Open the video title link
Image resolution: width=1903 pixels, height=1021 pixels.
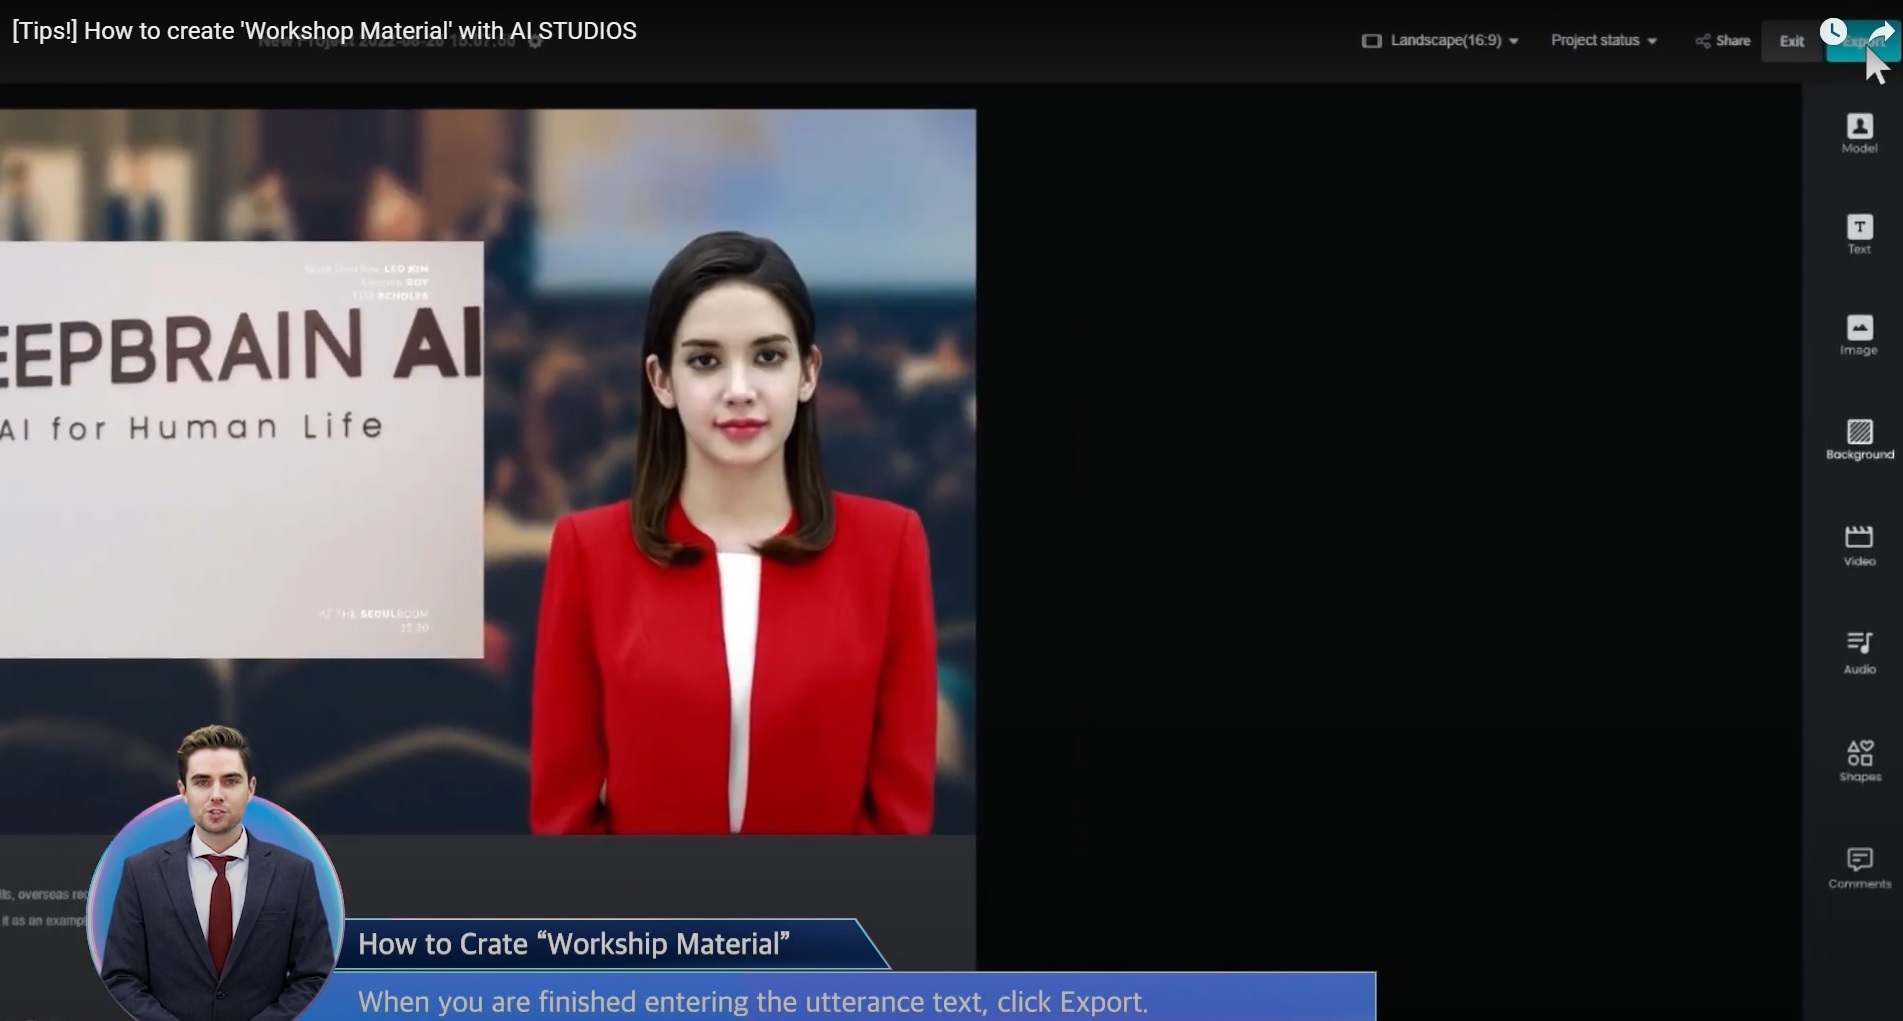click(324, 31)
